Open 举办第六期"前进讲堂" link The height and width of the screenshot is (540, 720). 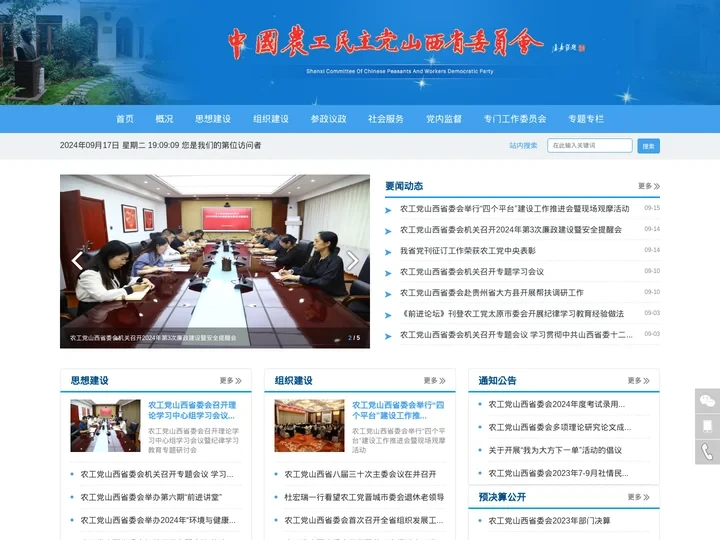(151, 497)
